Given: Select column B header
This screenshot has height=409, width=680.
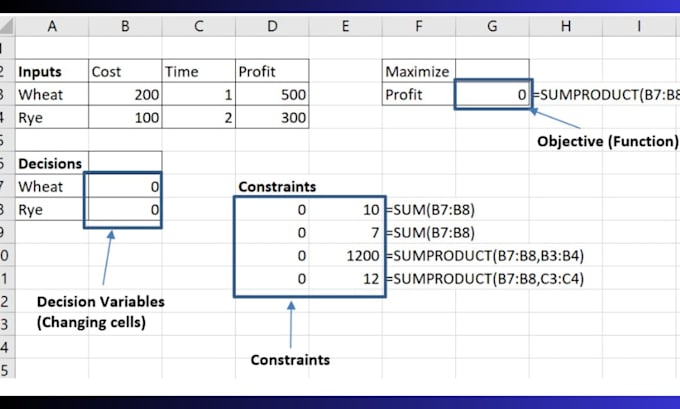Looking at the screenshot, I should 125,26.
